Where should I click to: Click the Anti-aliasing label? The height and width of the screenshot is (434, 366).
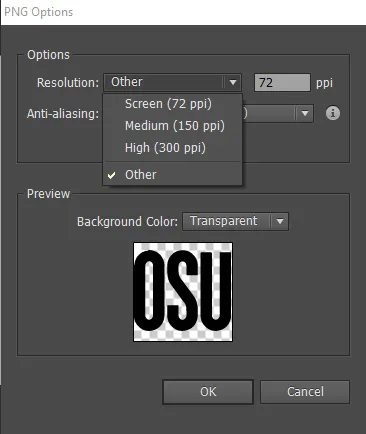tap(63, 114)
